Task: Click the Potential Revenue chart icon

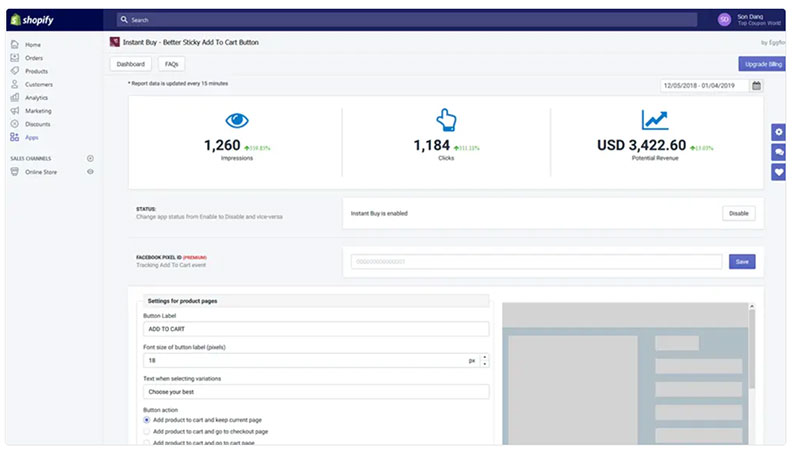Action: coord(655,120)
